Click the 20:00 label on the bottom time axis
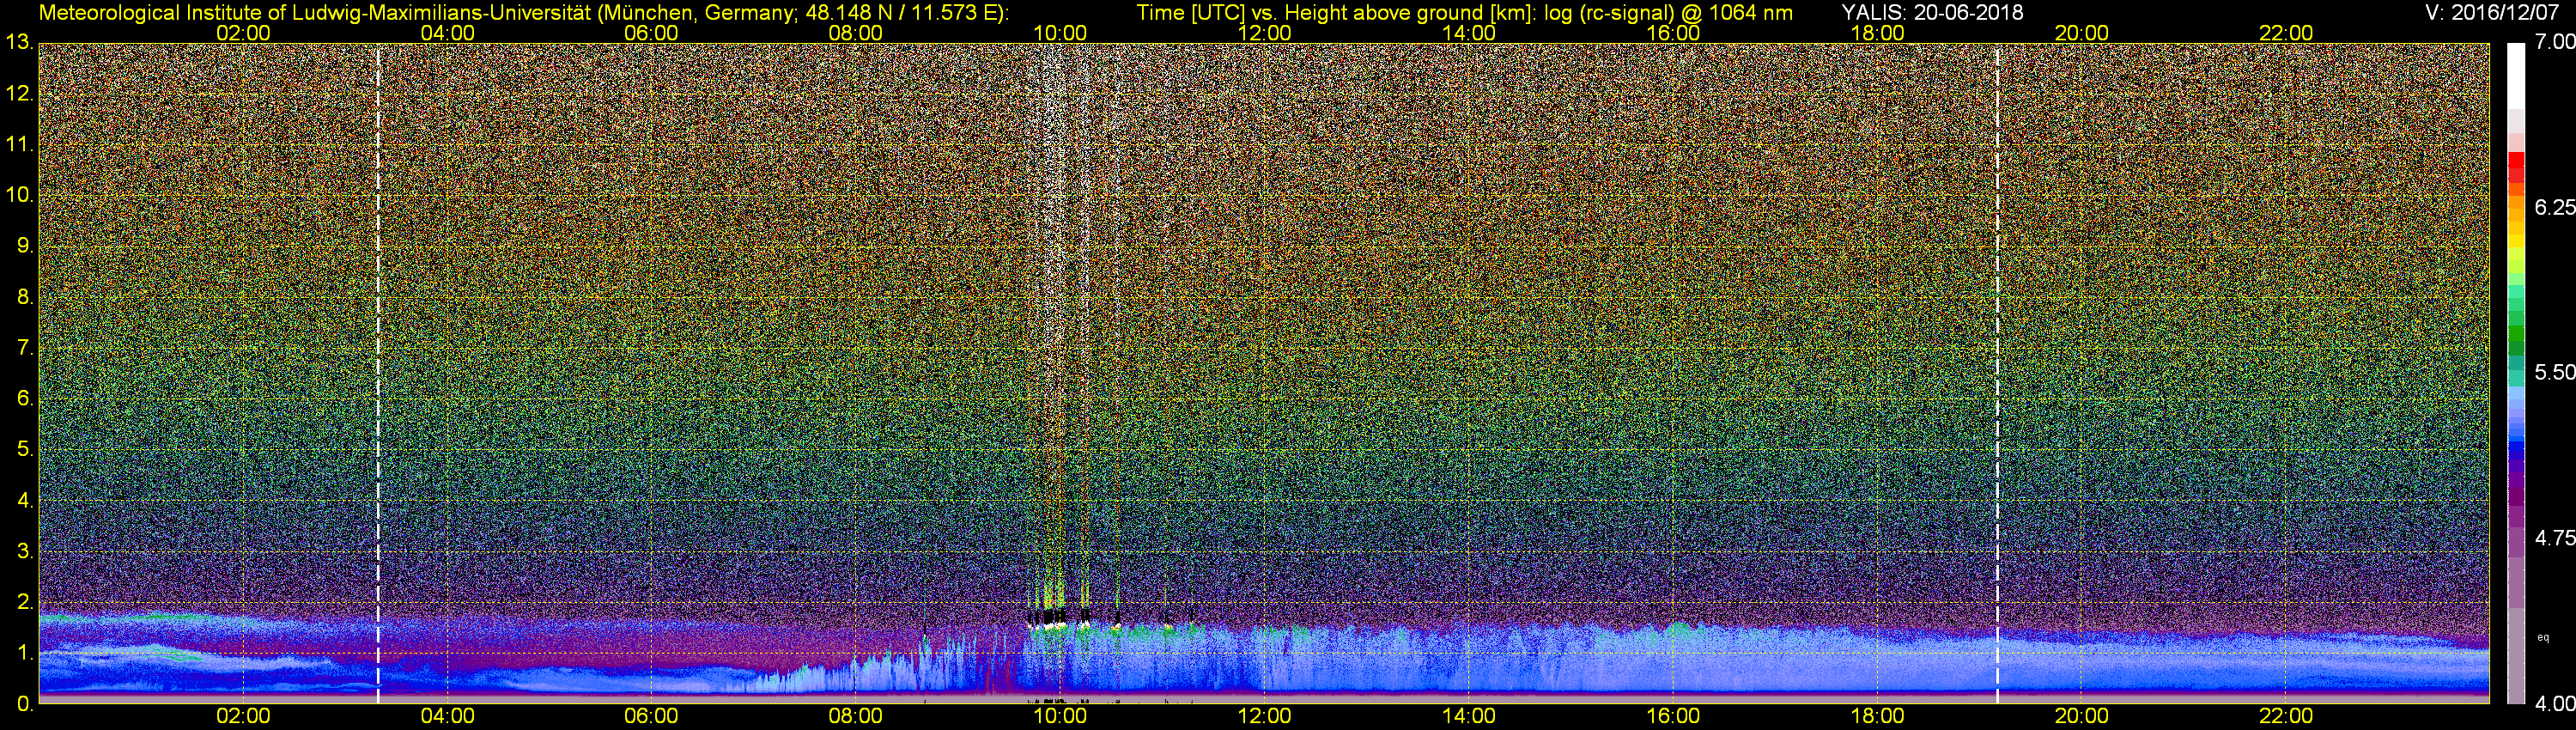 (2082, 716)
